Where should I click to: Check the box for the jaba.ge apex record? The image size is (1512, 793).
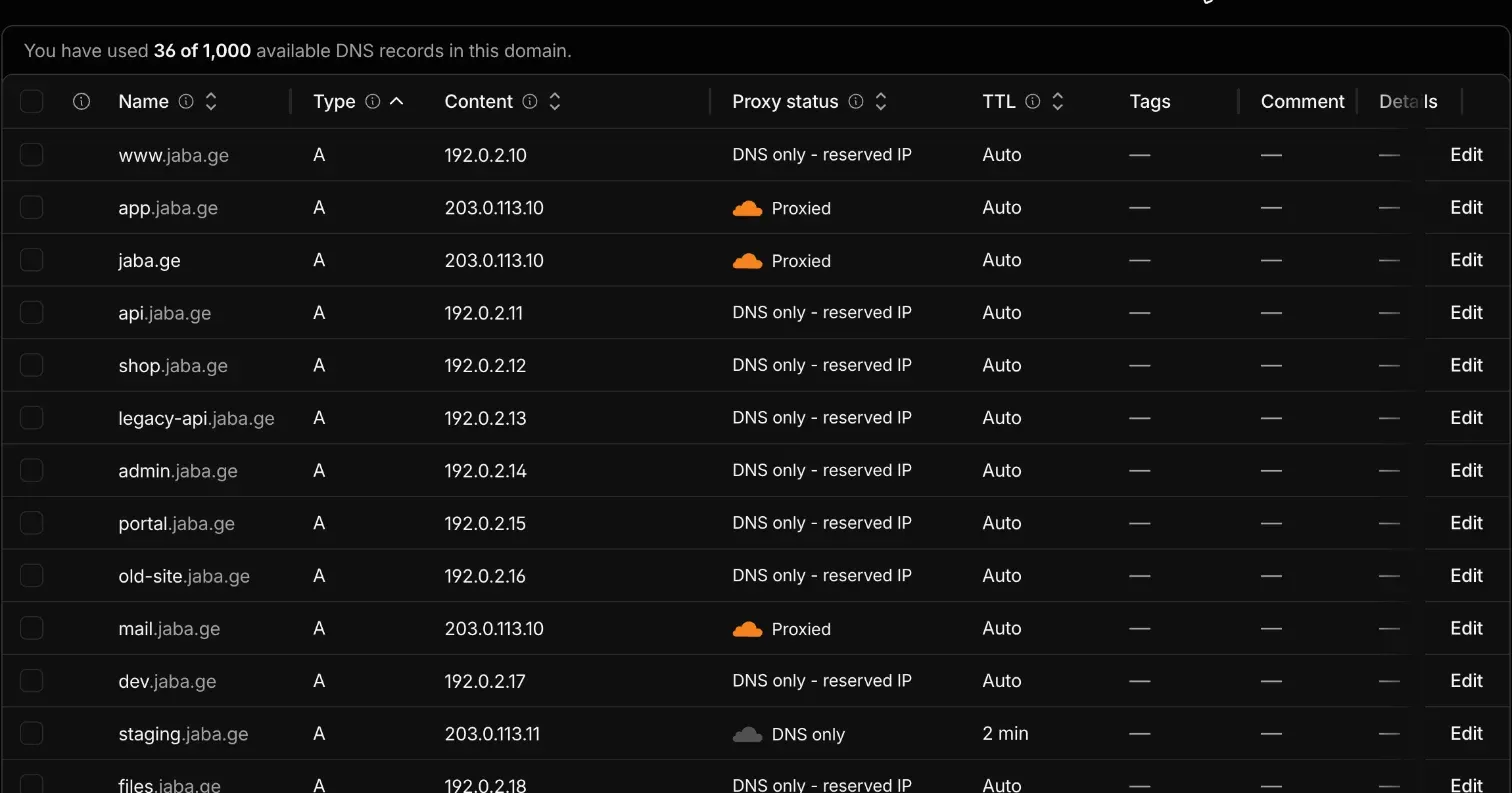32,260
